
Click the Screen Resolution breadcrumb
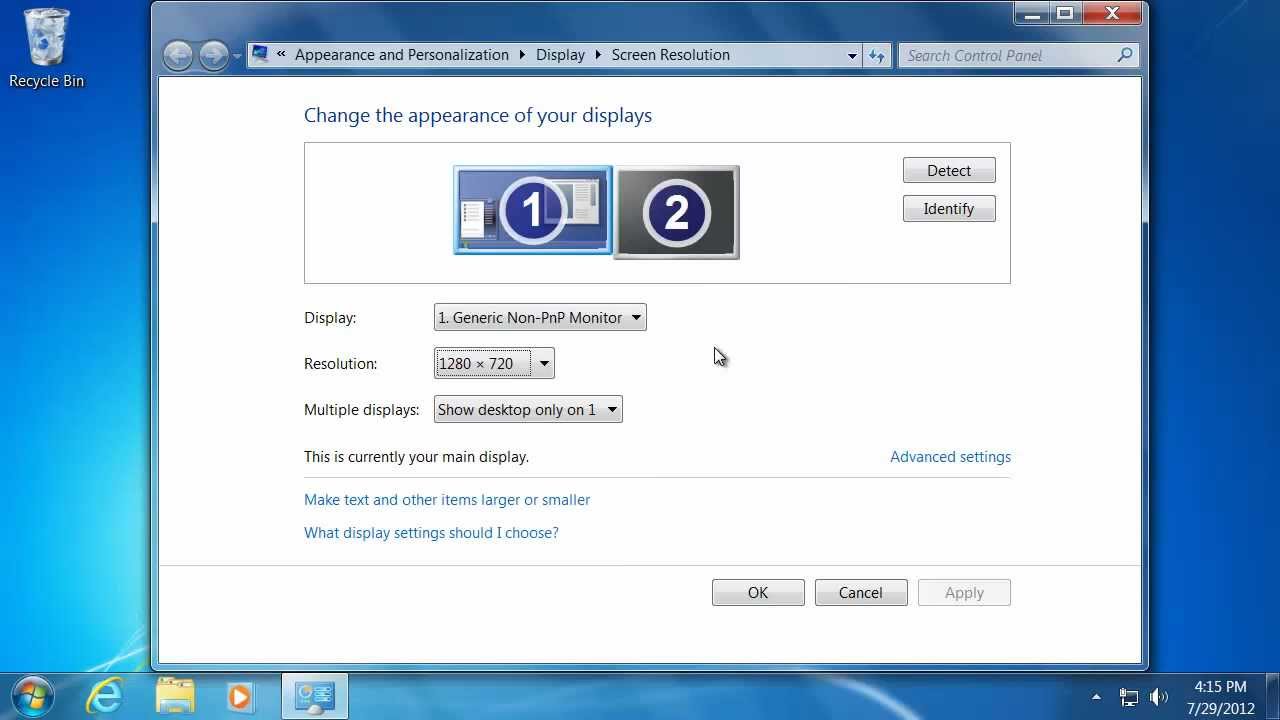pos(671,55)
